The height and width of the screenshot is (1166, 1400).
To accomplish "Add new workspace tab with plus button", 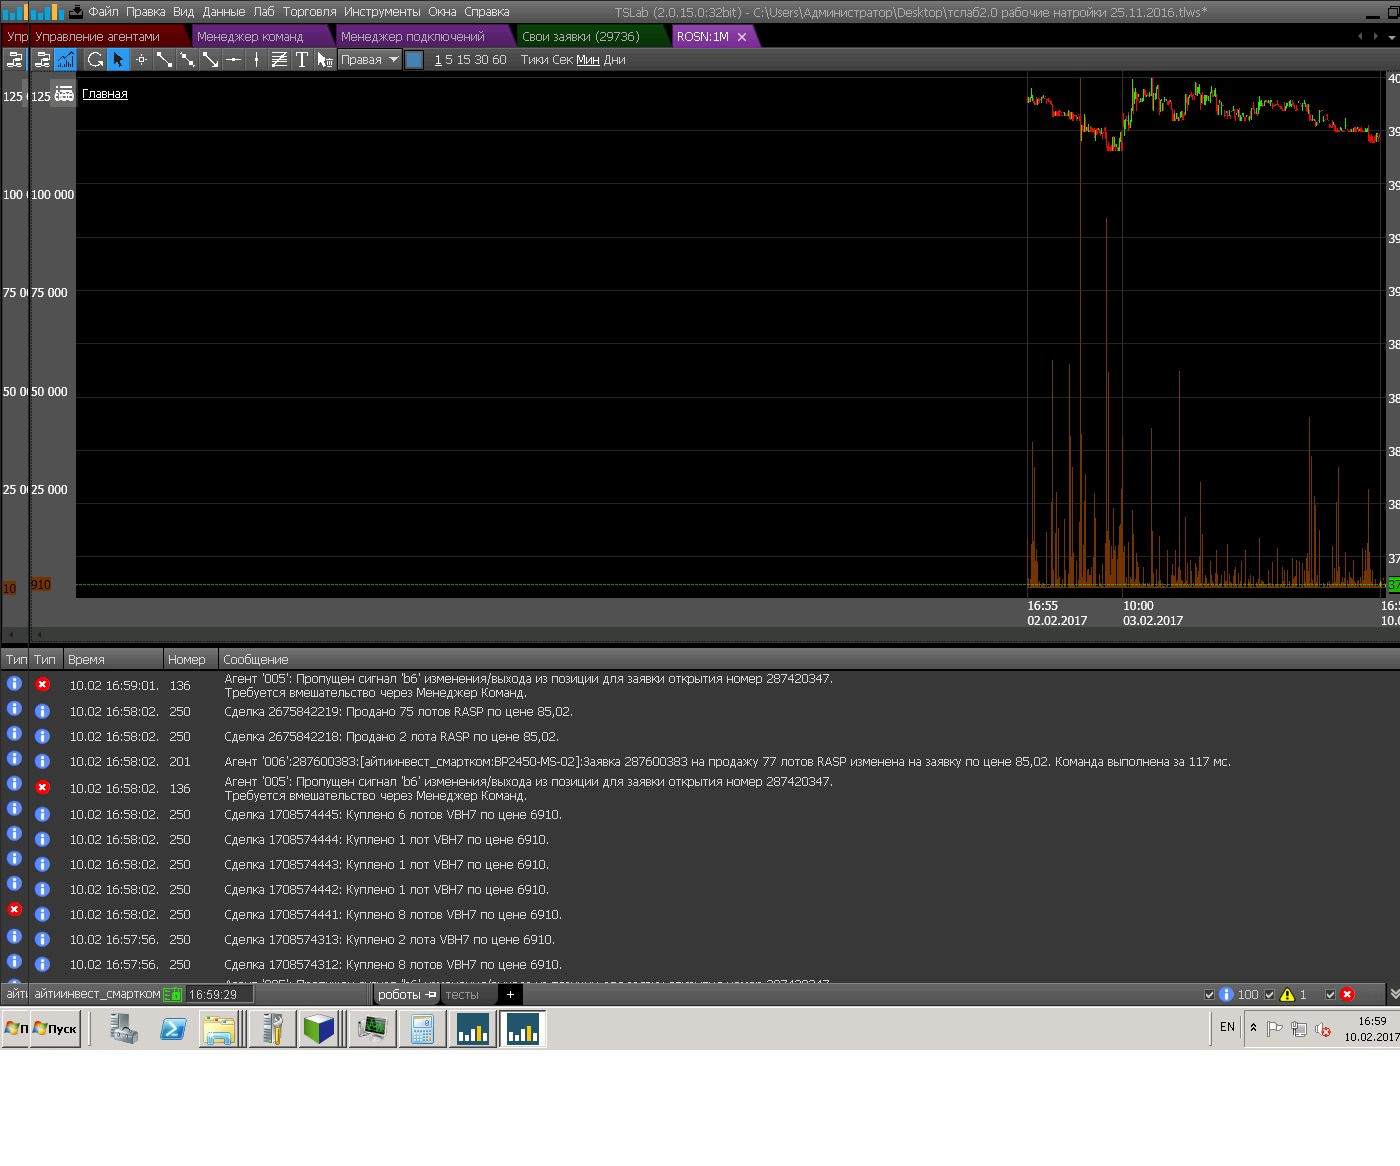I will (510, 995).
